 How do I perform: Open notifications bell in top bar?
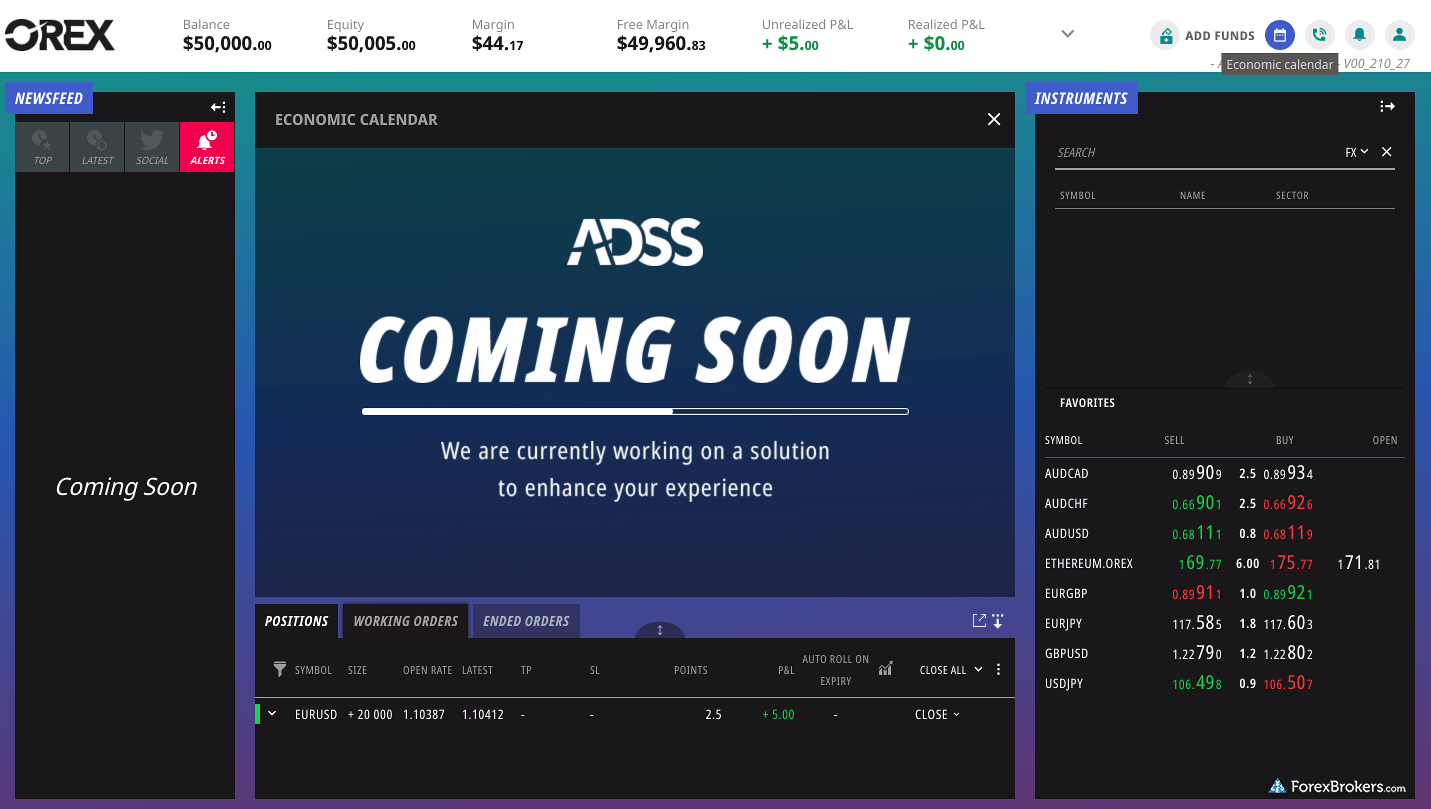point(1359,35)
